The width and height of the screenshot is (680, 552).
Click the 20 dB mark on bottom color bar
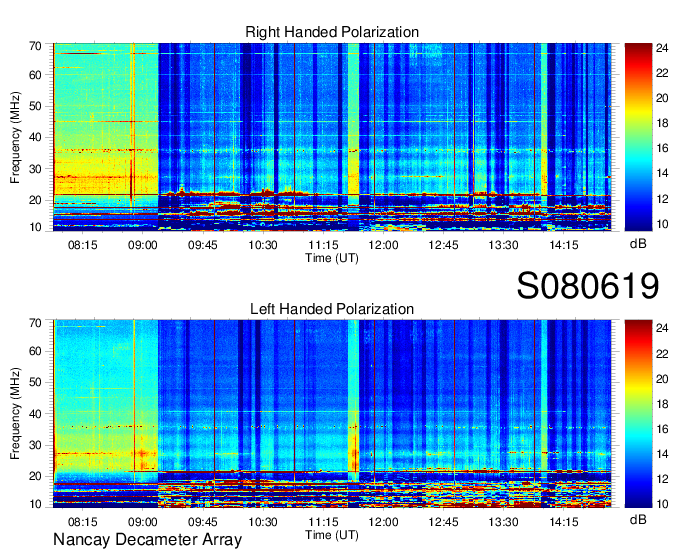pyautogui.click(x=662, y=379)
